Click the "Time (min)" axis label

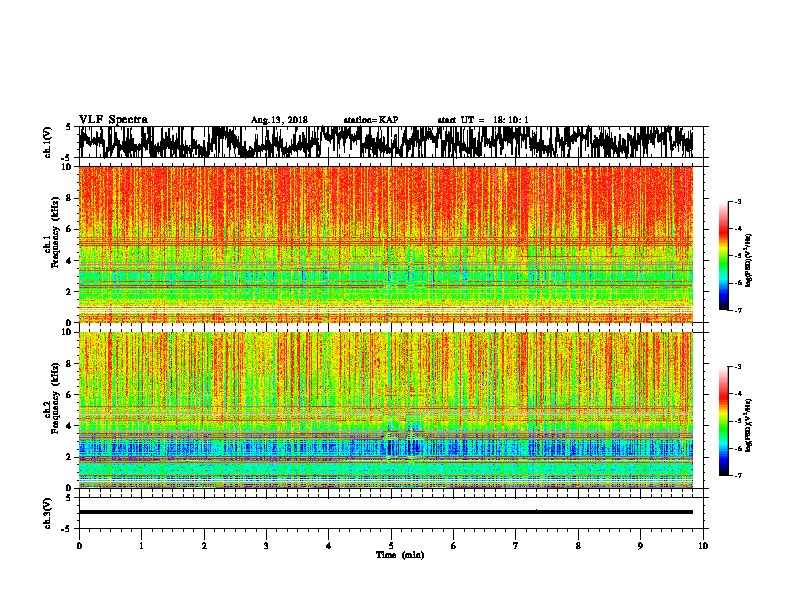click(x=400, y=555)
